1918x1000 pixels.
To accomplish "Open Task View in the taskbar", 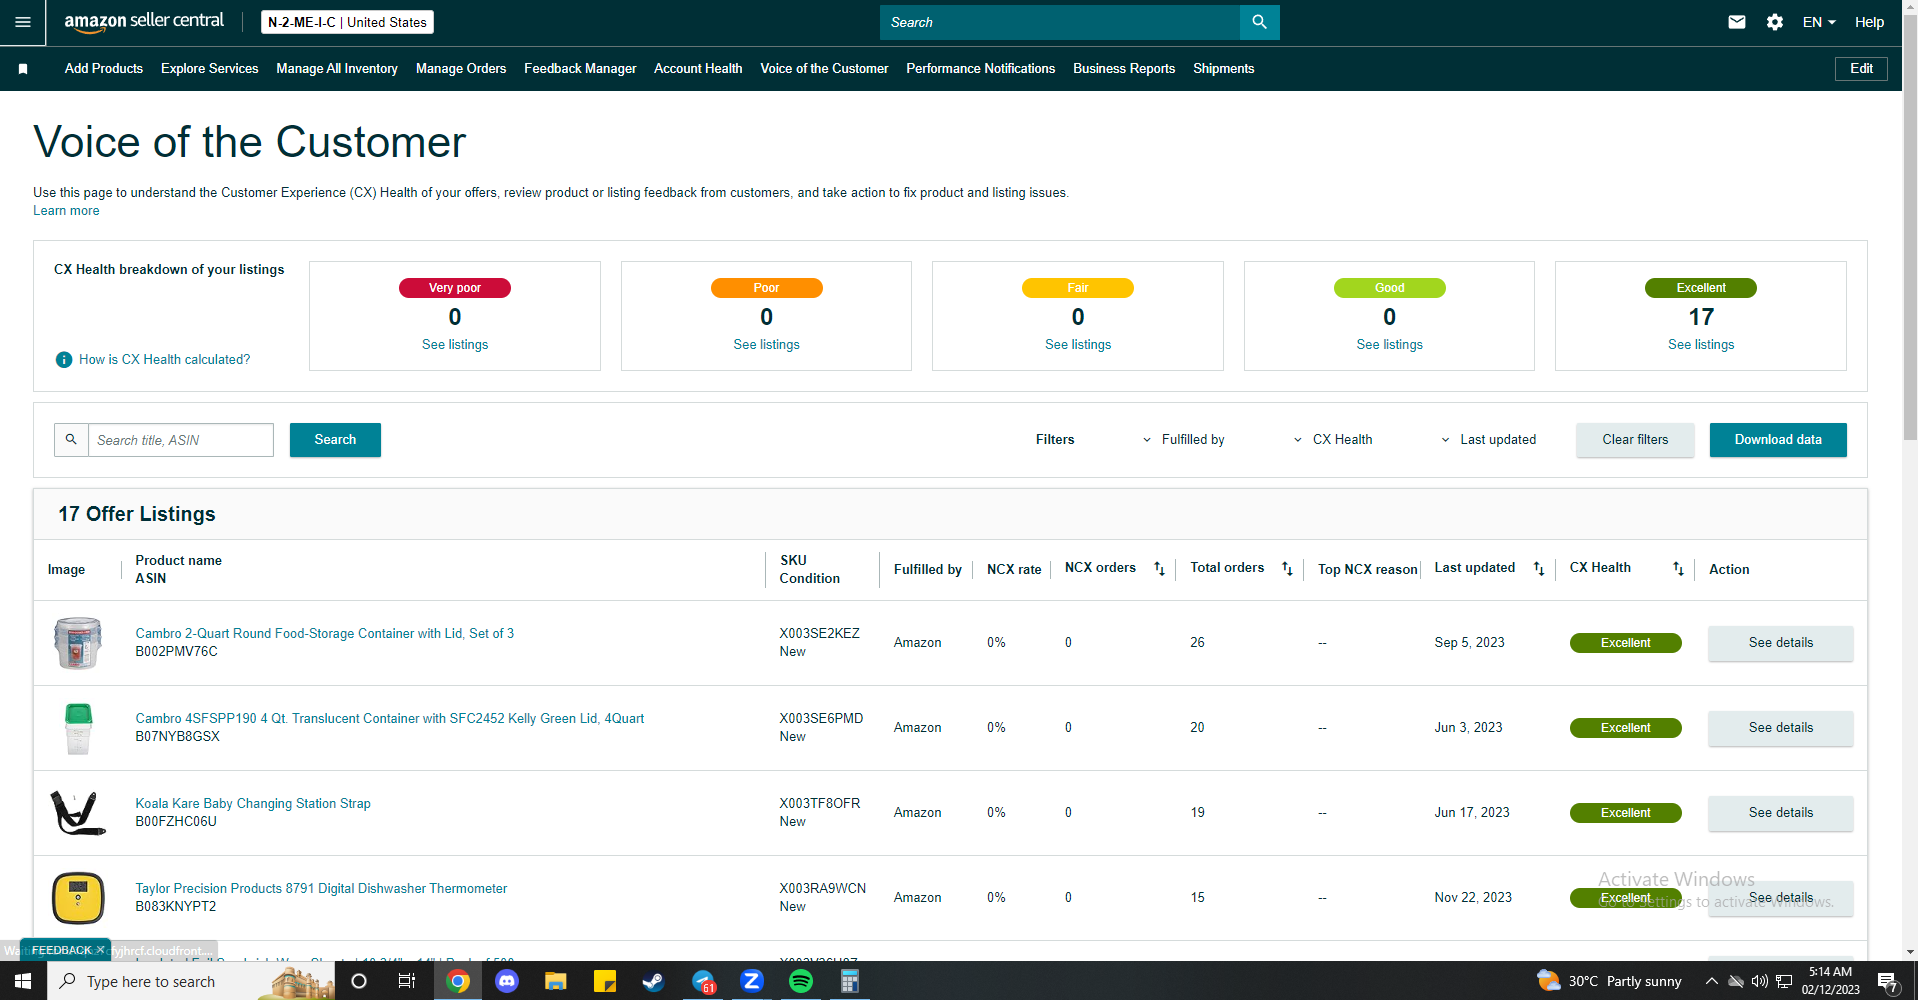I will point(407,981).
